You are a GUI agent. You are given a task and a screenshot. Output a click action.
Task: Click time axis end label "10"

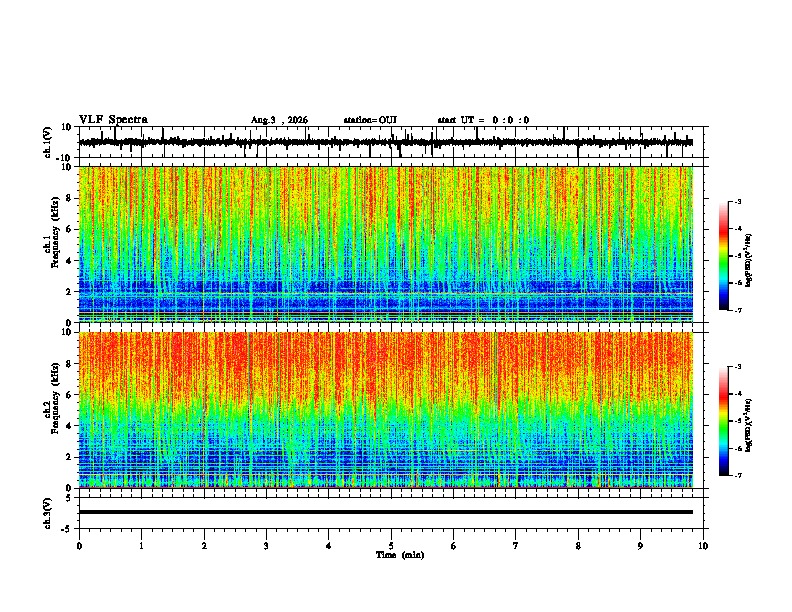click(x=703, y=546)
